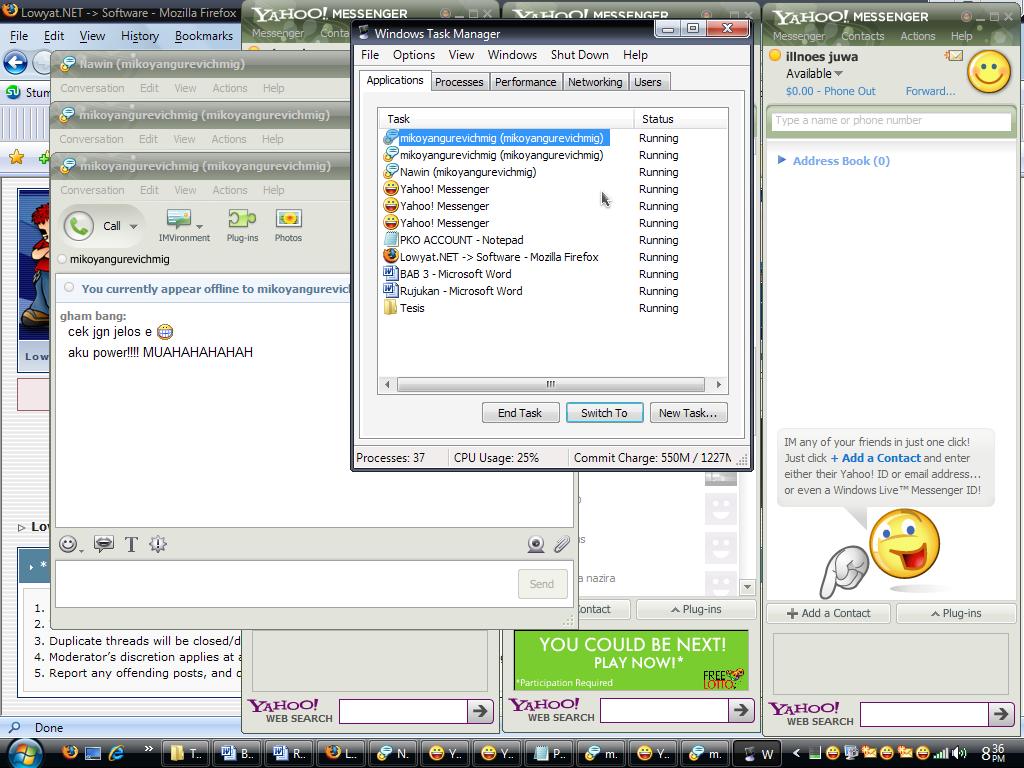Switch to the Tesis folder taskbar button
The width and height of the screenshot is (1024, 768).
(186, 753)
